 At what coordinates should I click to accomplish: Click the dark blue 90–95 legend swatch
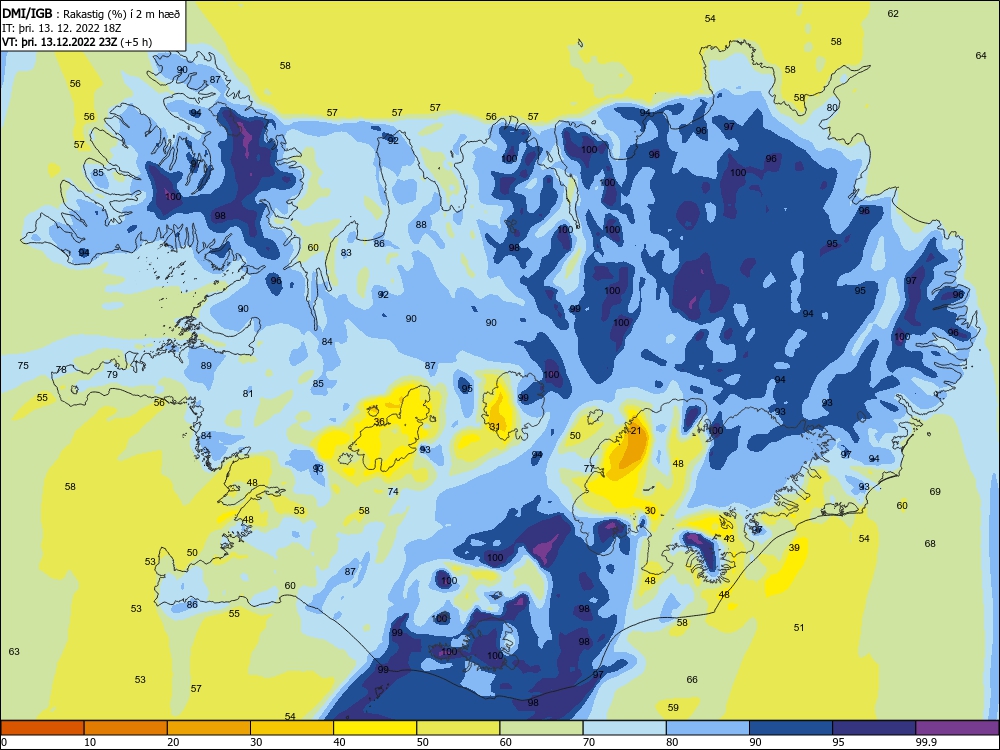(791, 728)
